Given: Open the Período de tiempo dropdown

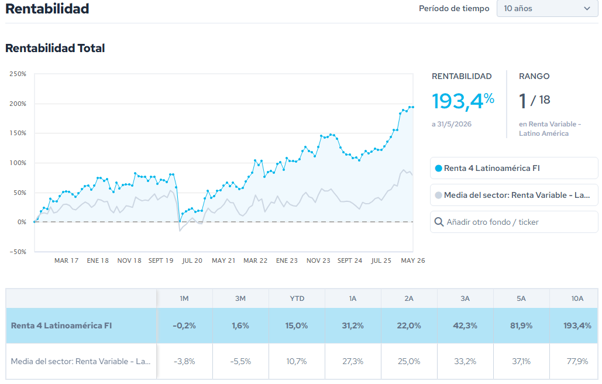Looking at the screenshot, I should pyautogui.click(x=547, y=8).
